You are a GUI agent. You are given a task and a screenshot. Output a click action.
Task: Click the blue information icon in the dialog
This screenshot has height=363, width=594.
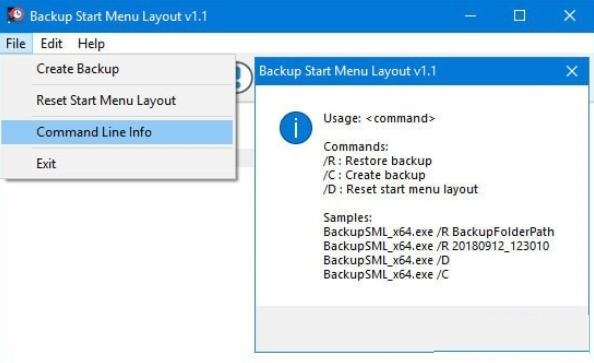(x=295, y=128)
